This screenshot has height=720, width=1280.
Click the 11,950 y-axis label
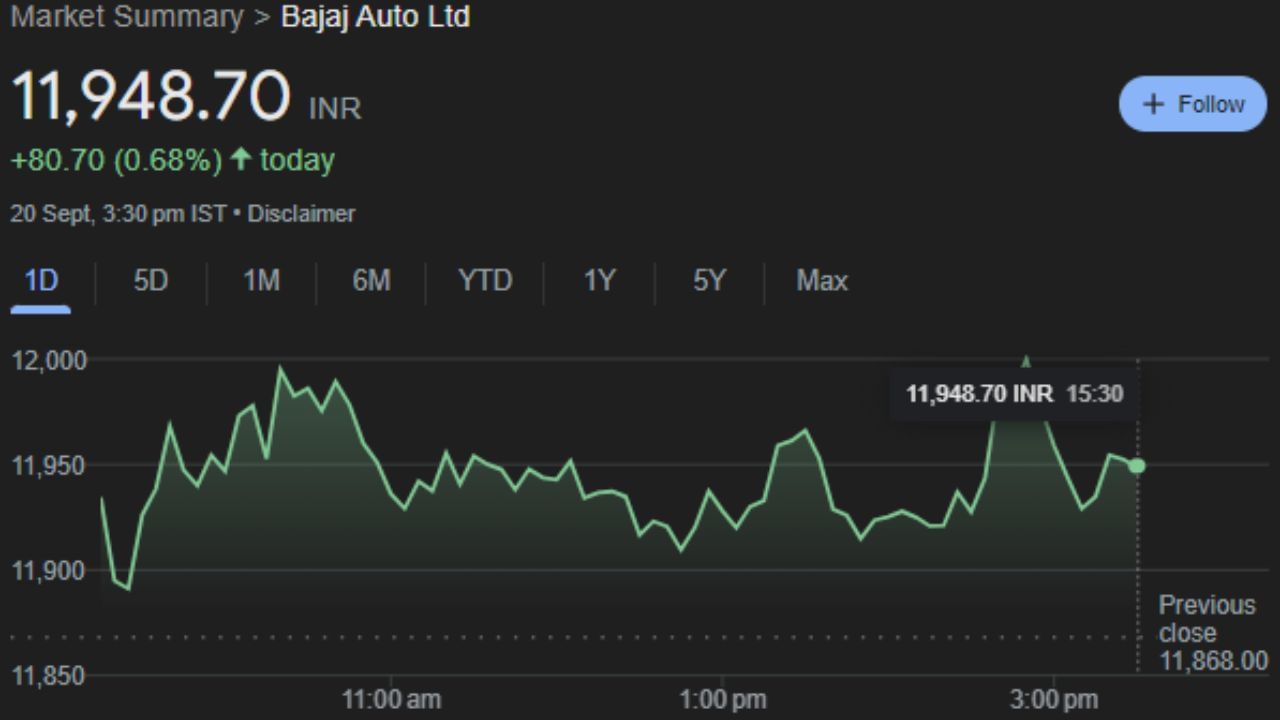[x=50, y=465]
